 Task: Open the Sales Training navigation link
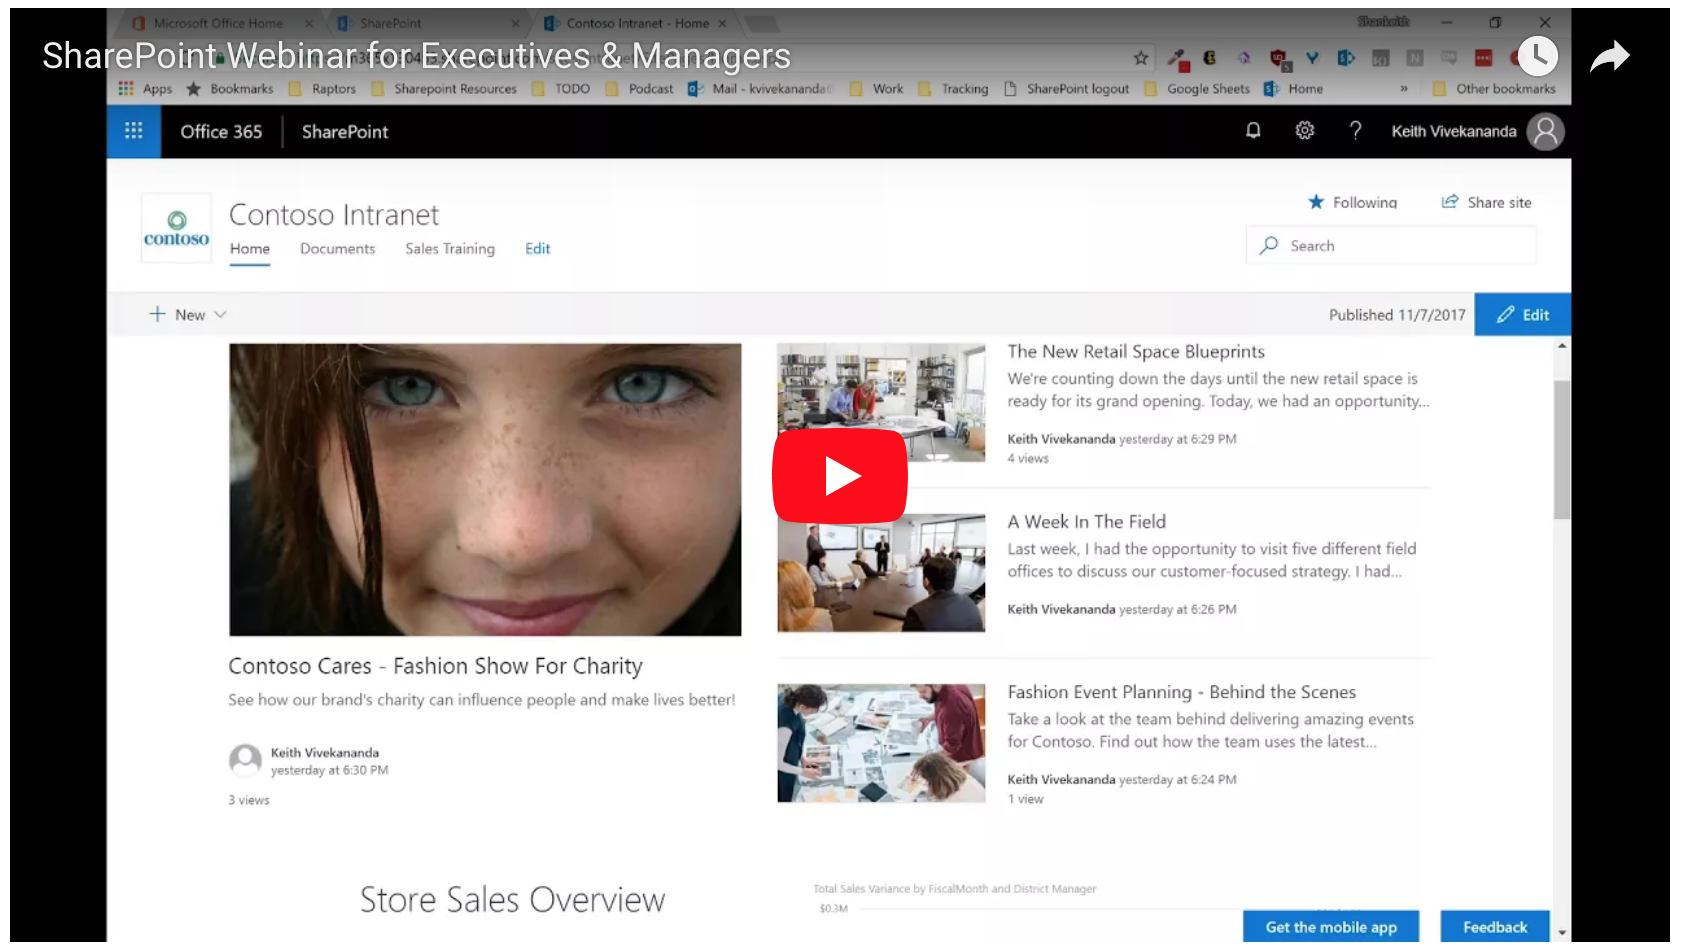450,249
